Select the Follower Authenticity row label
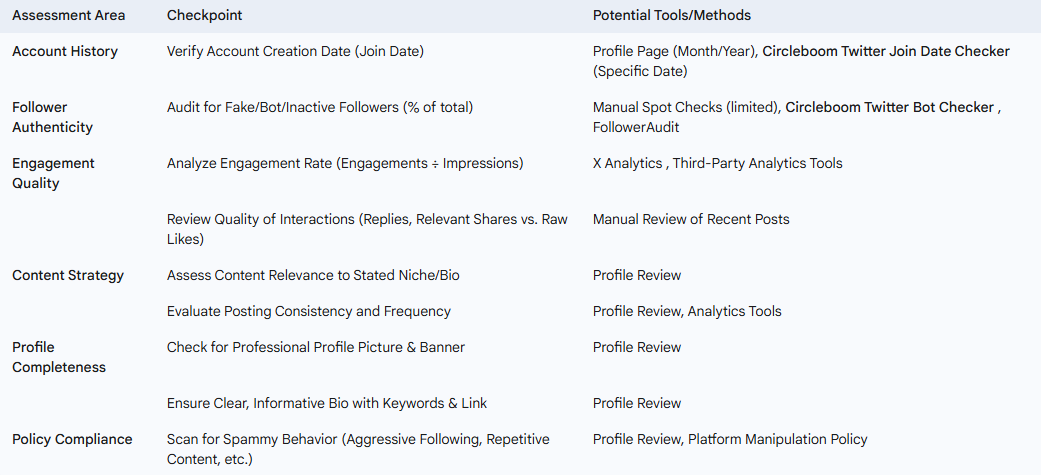Screen dimensions: 1041x475 tap(52, 117)
